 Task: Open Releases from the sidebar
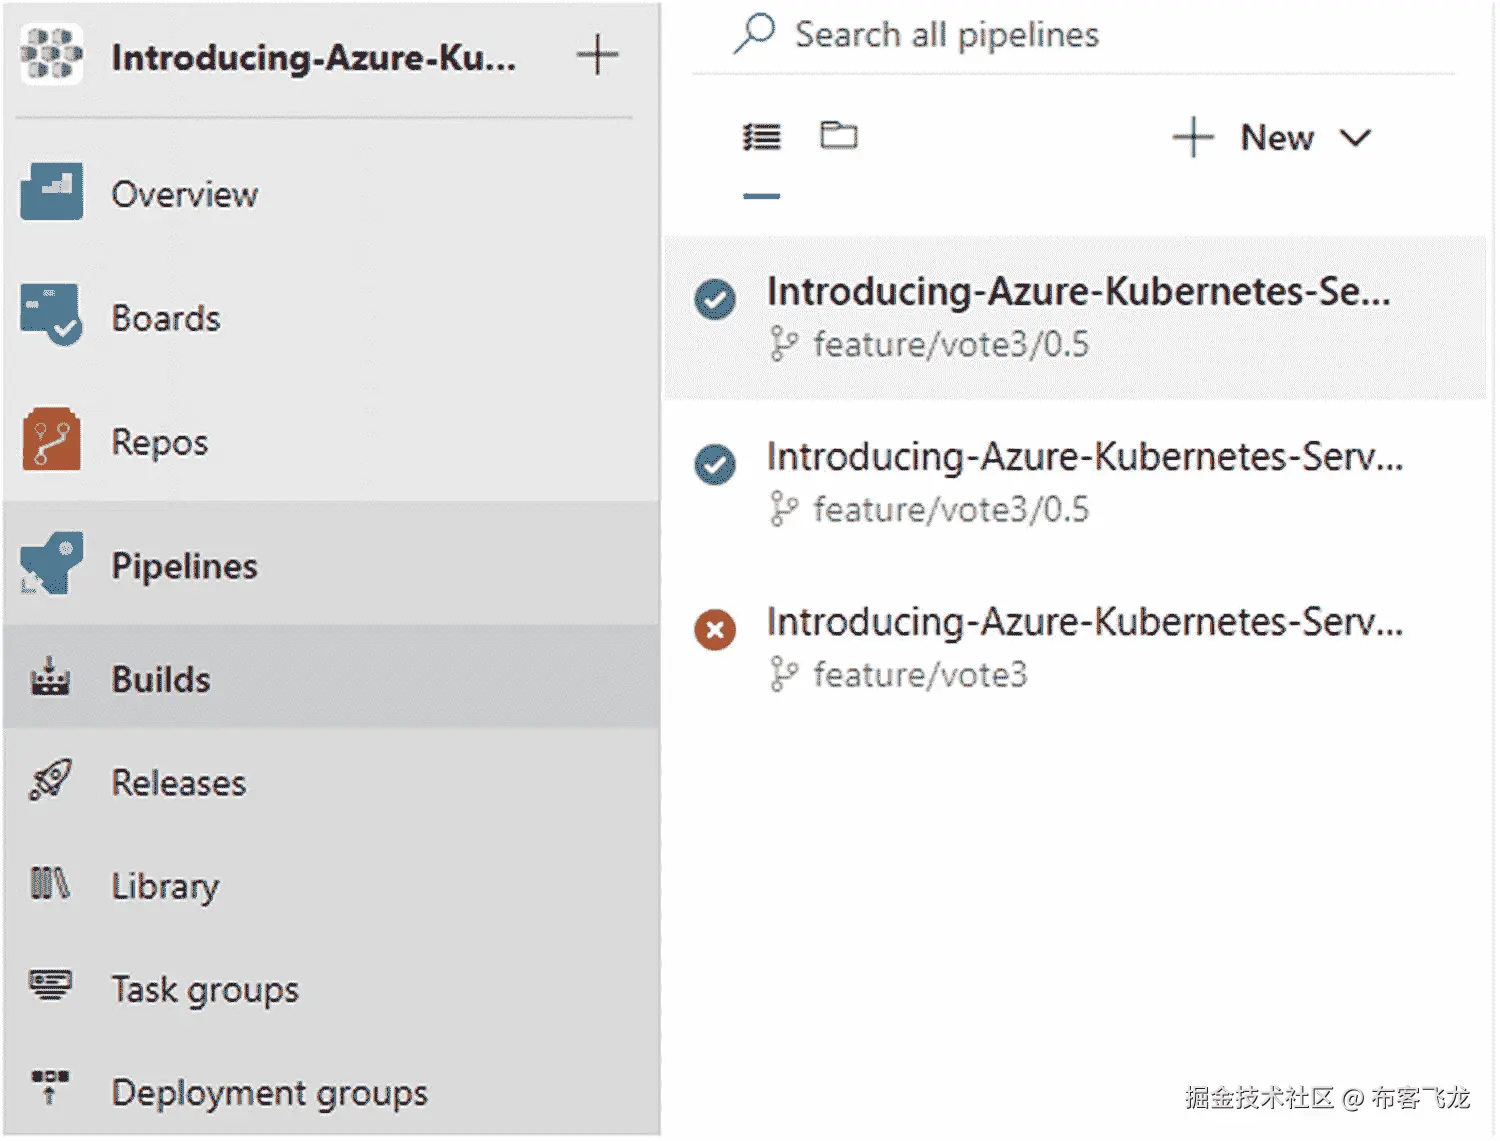click(x=178, y=783)
